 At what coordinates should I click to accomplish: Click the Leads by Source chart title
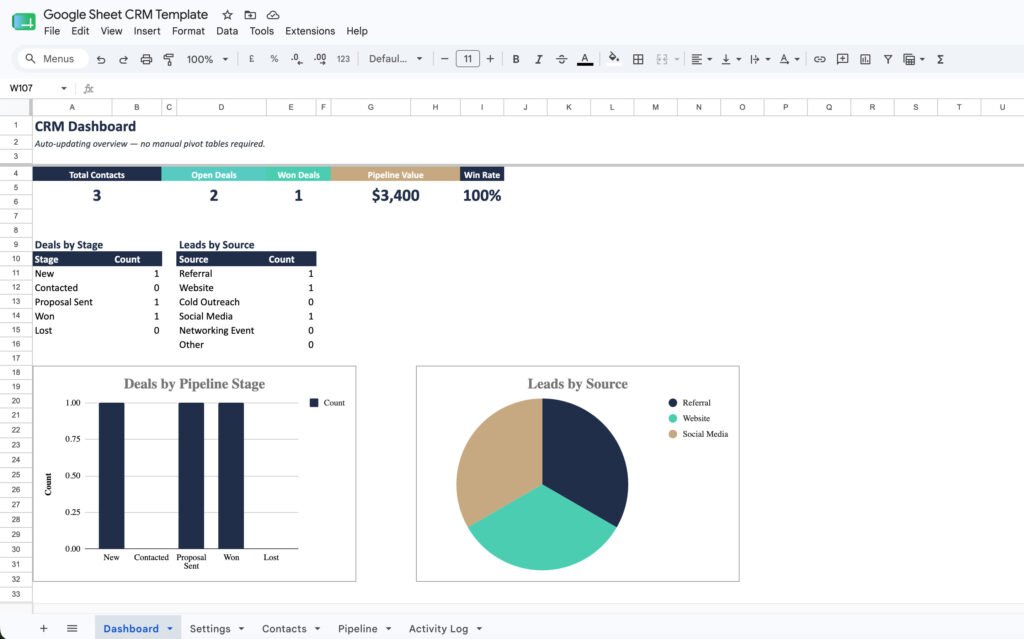point(577,384)
